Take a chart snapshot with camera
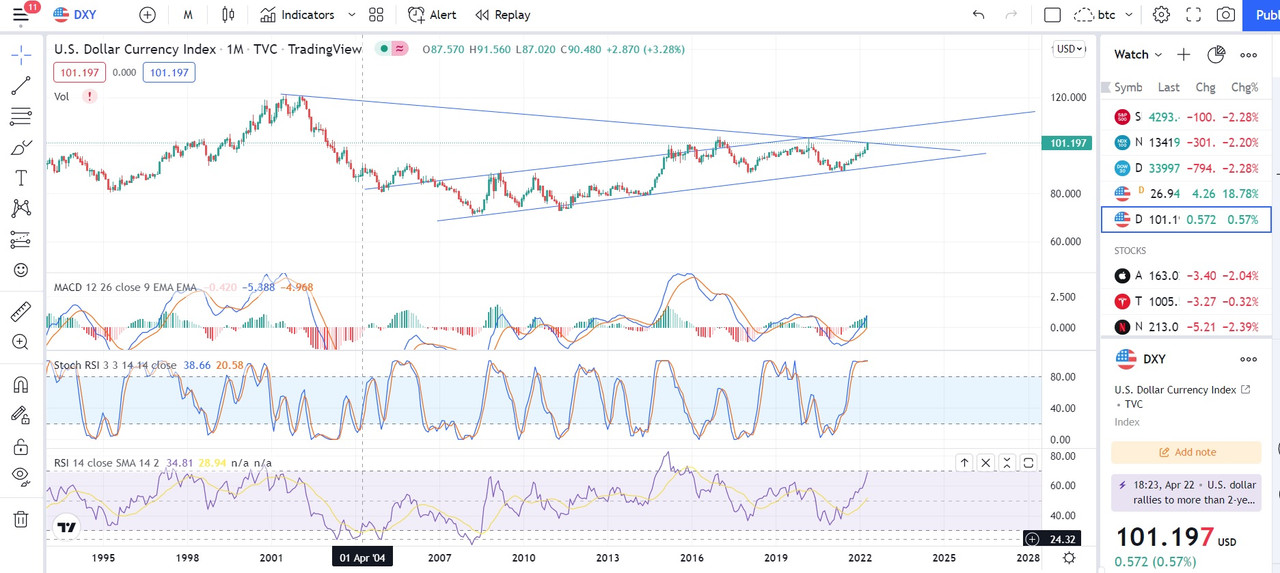This screenshot has width=1280, height=573. click(x=1225, y=15)
